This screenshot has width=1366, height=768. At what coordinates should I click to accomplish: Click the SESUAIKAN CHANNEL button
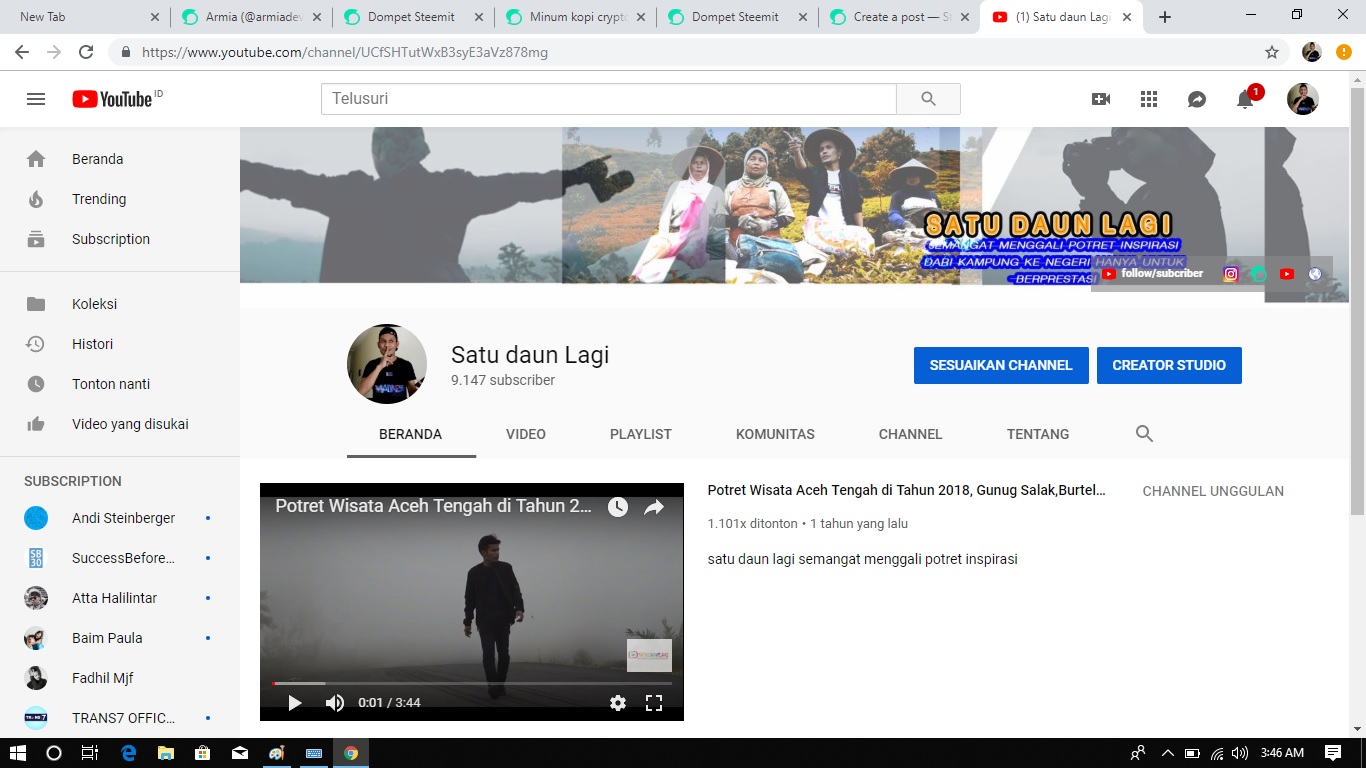point(1000,365)
